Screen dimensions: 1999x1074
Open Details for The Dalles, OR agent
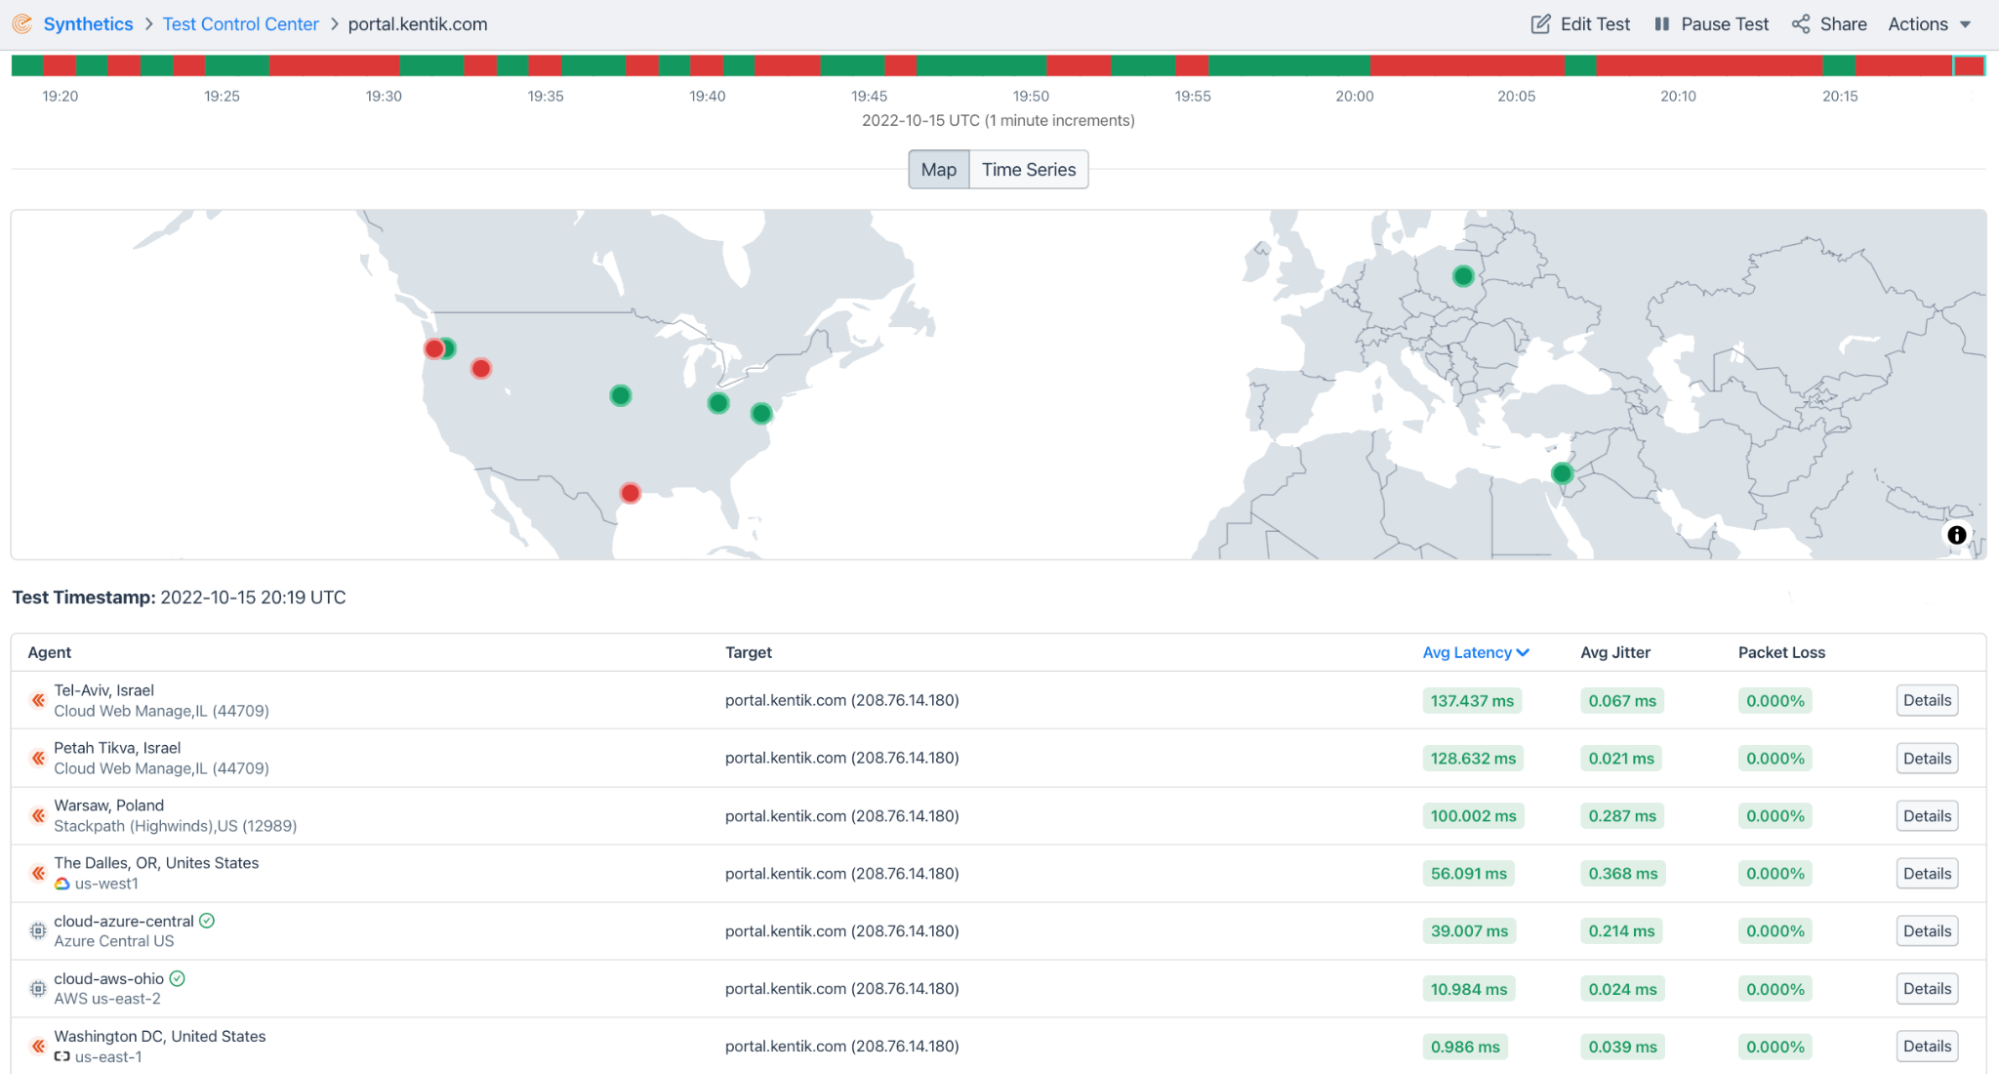pos(1927,874)
